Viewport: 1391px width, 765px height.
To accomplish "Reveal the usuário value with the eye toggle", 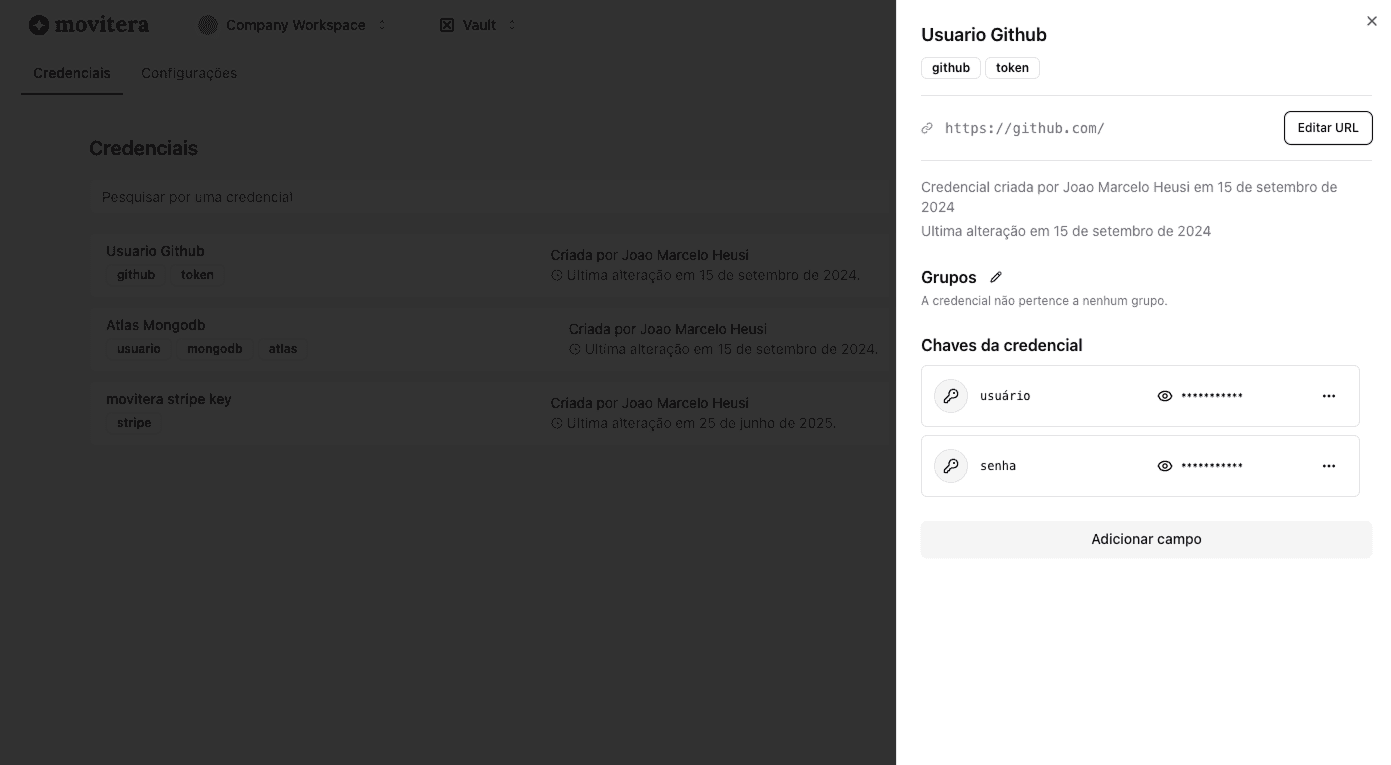I will click(x=1165, y=396).
